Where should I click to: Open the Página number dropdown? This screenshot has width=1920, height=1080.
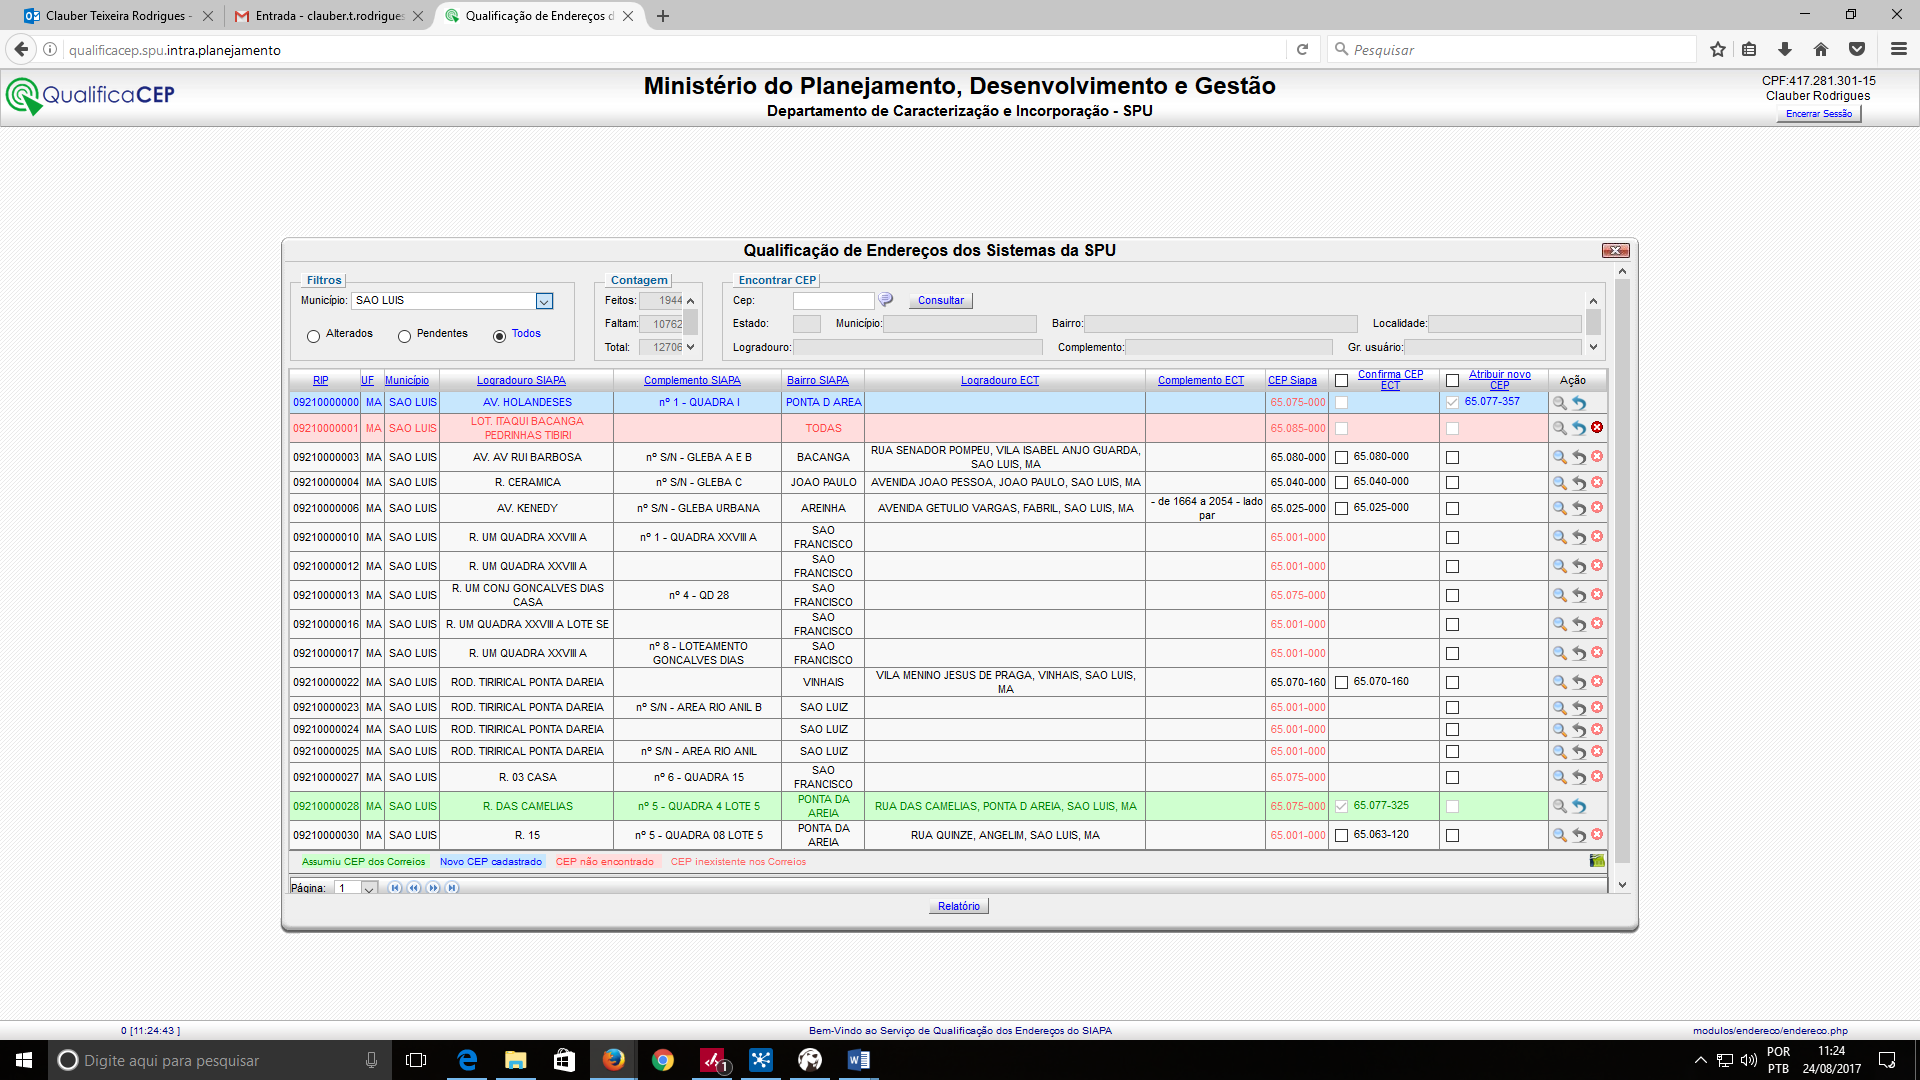tap(369, 888)
